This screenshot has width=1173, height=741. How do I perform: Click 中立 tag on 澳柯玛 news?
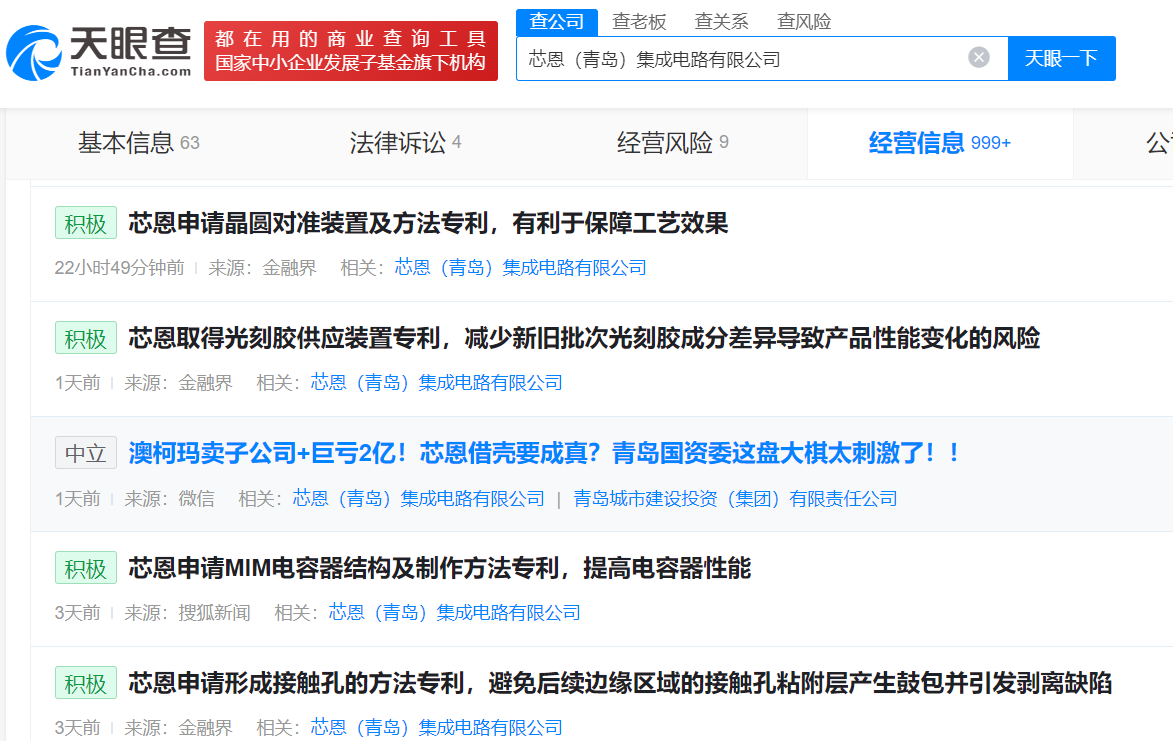pyautogui.click(x=86, y=453)
